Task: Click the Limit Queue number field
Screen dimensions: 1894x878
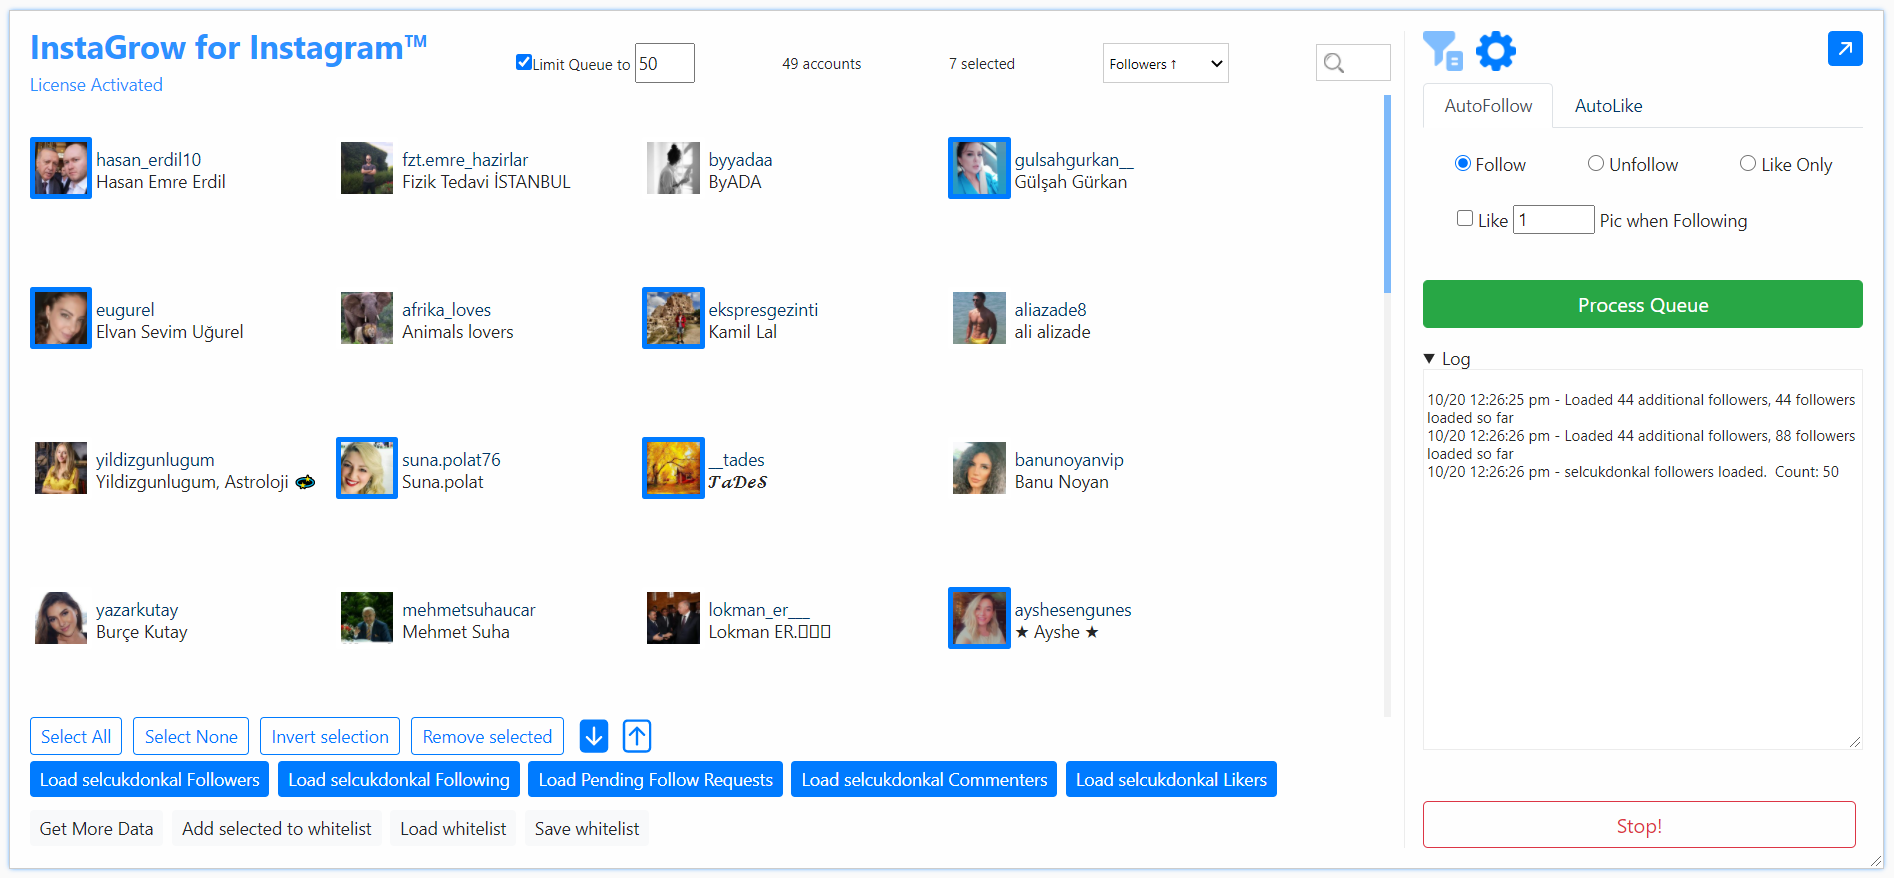Action: (665, 63)
